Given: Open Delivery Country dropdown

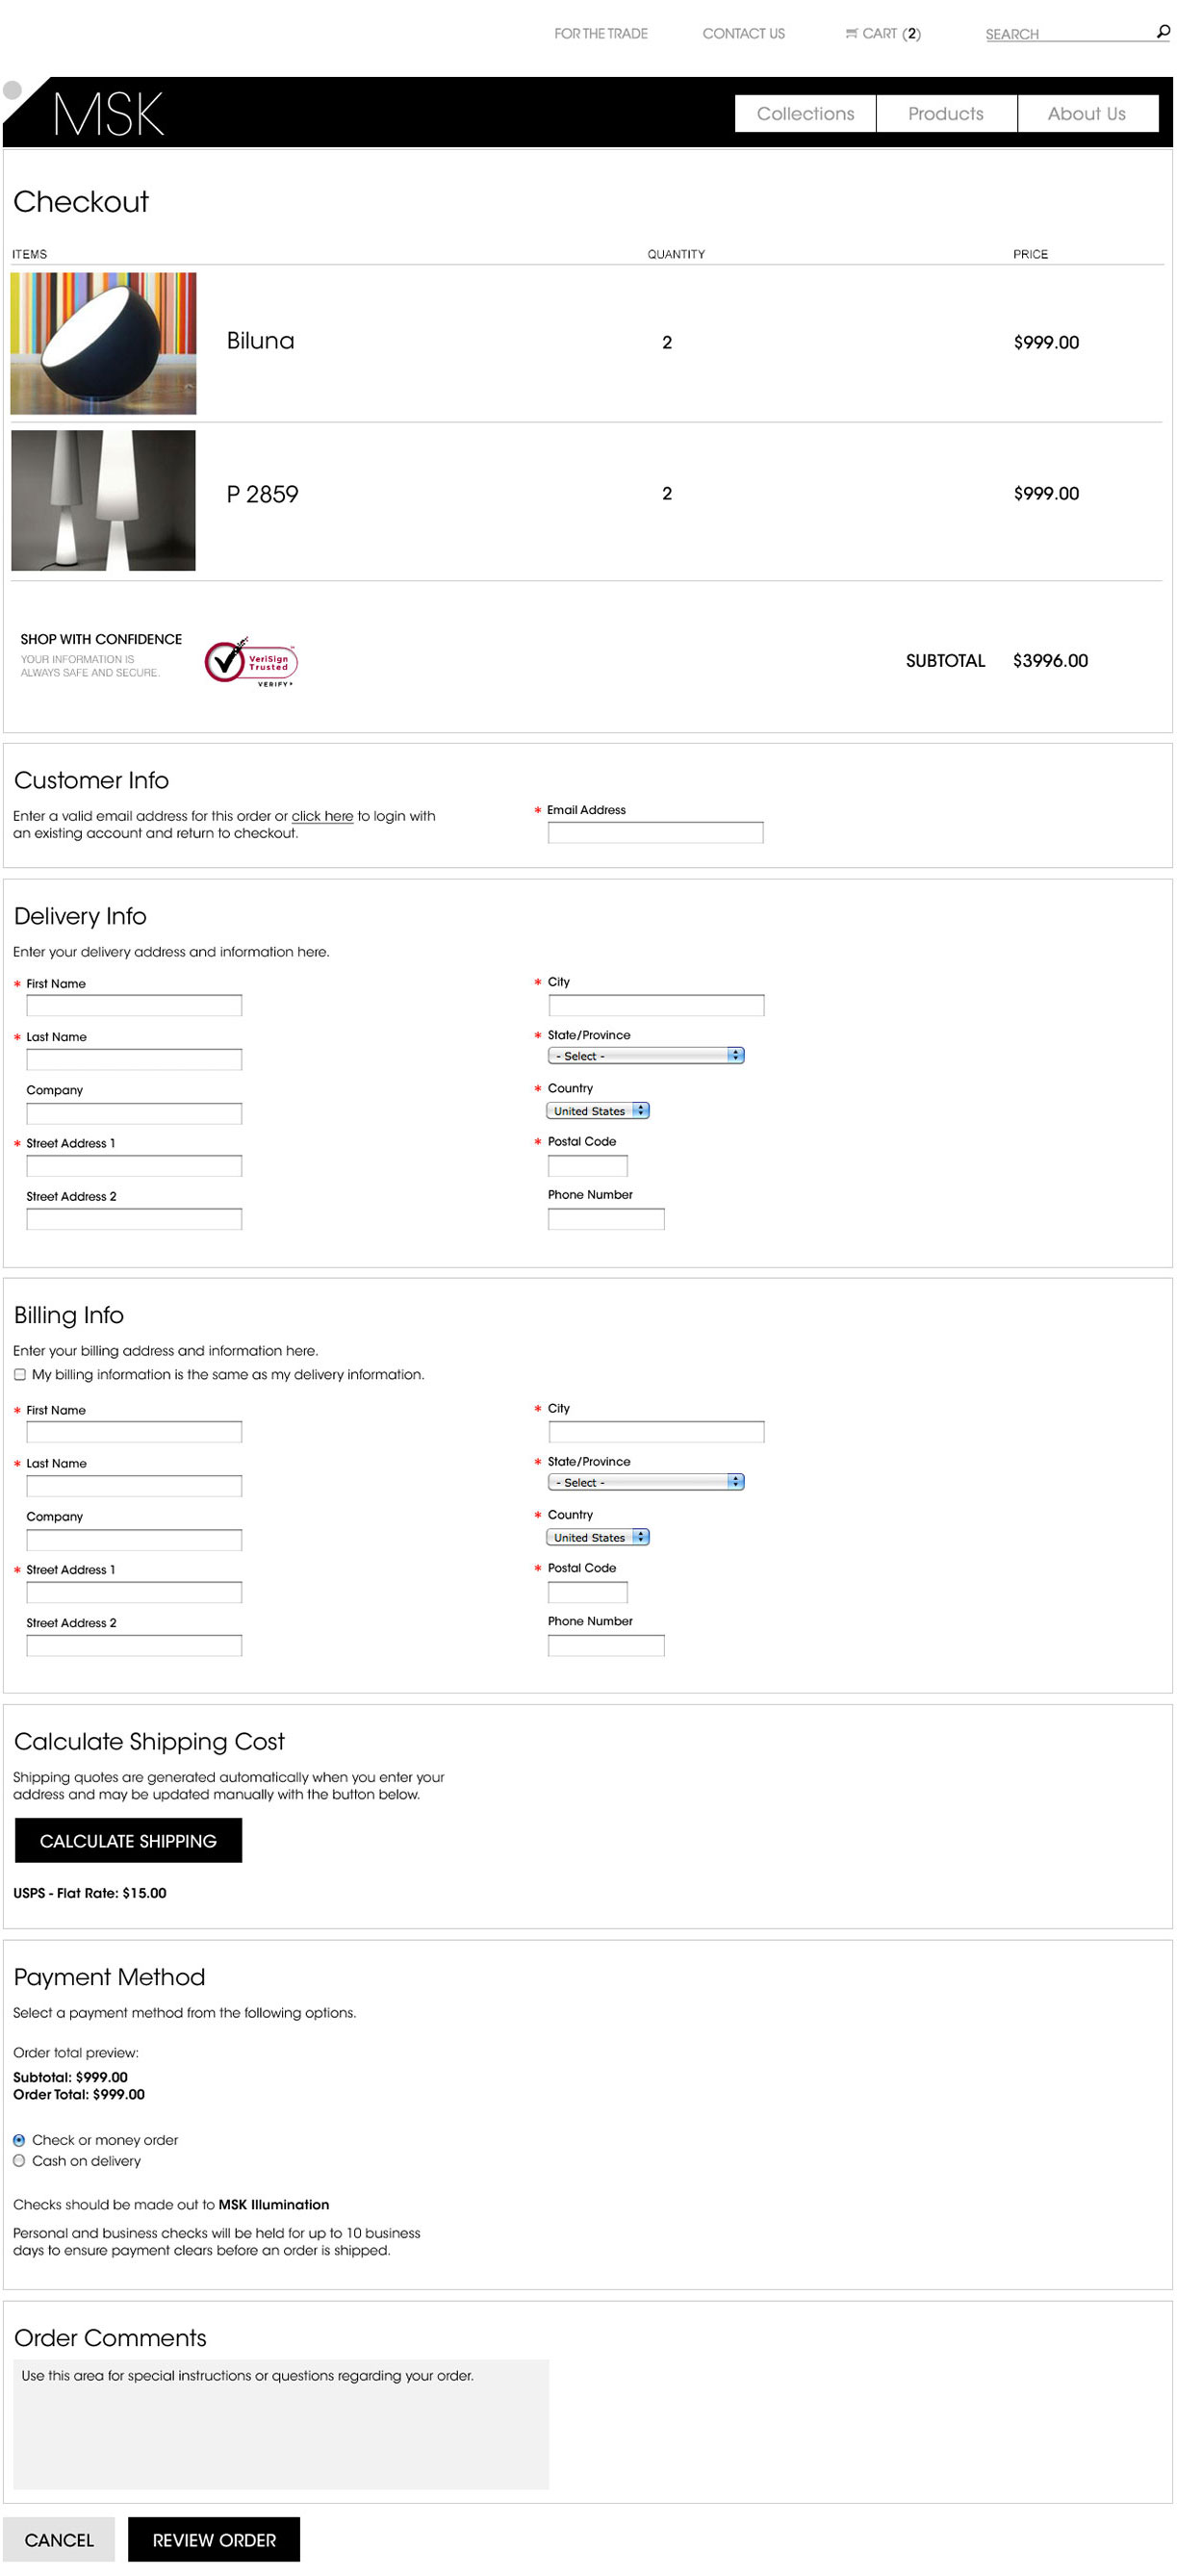Looking at the screenshot, I should click(598, 1110).
